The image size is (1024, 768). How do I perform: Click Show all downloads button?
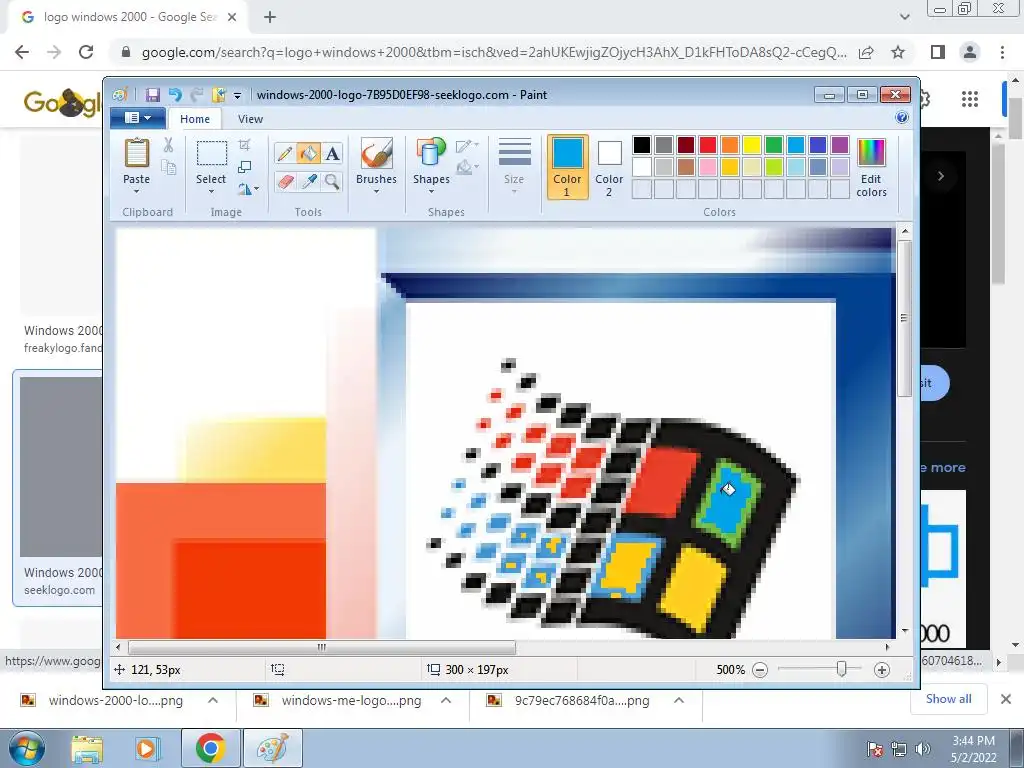pos(948,699)
